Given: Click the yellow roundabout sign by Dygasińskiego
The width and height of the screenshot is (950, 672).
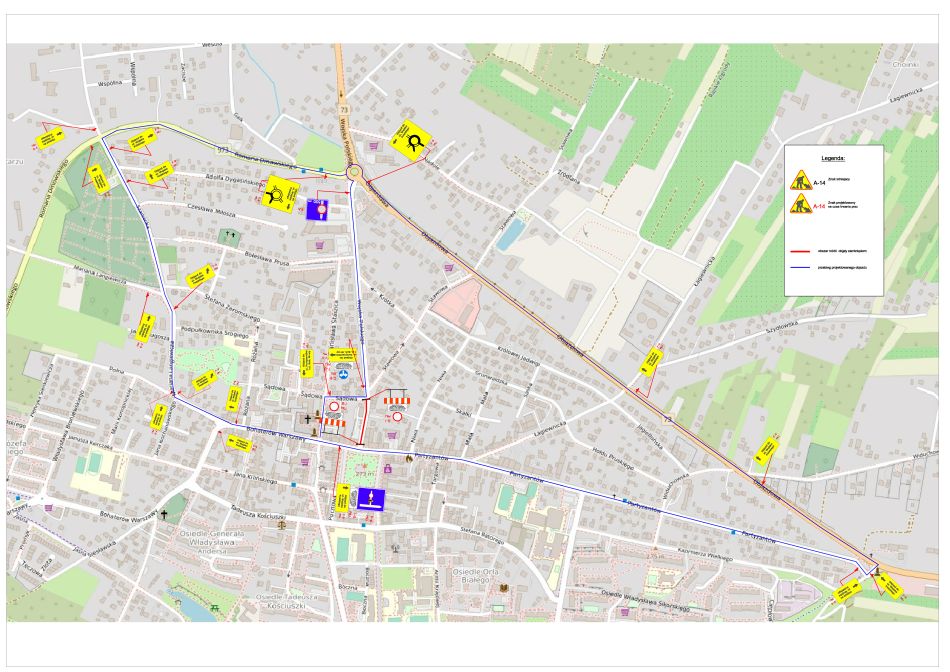Looking at the screenshot, I should click(280, 194).
